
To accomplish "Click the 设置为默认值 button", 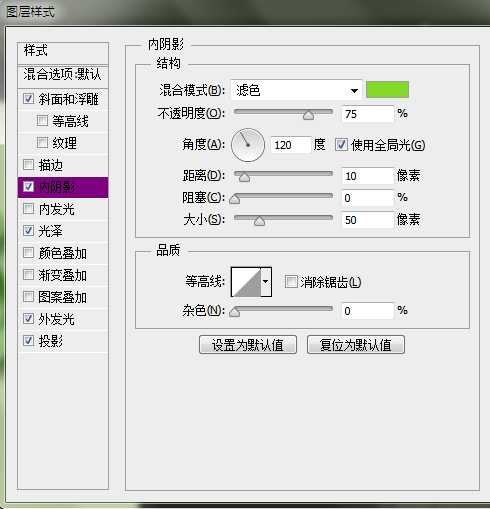I will 248,345.
